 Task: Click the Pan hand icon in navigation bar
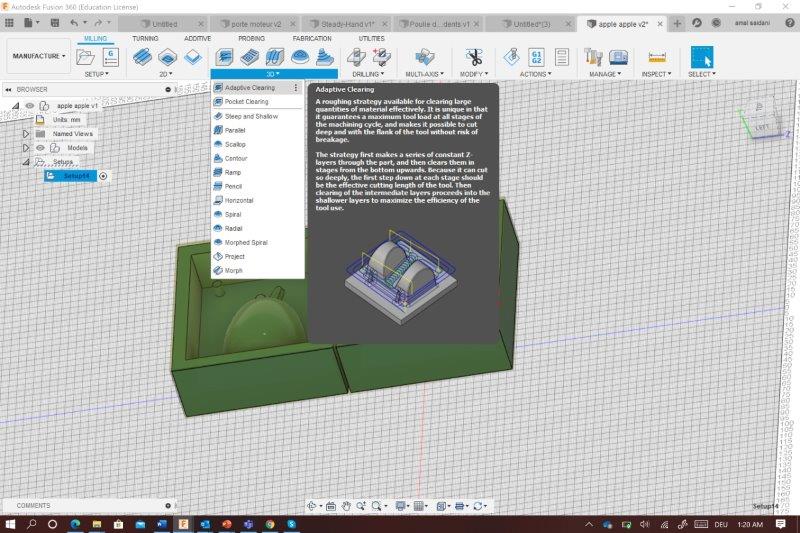pos(346,506)
